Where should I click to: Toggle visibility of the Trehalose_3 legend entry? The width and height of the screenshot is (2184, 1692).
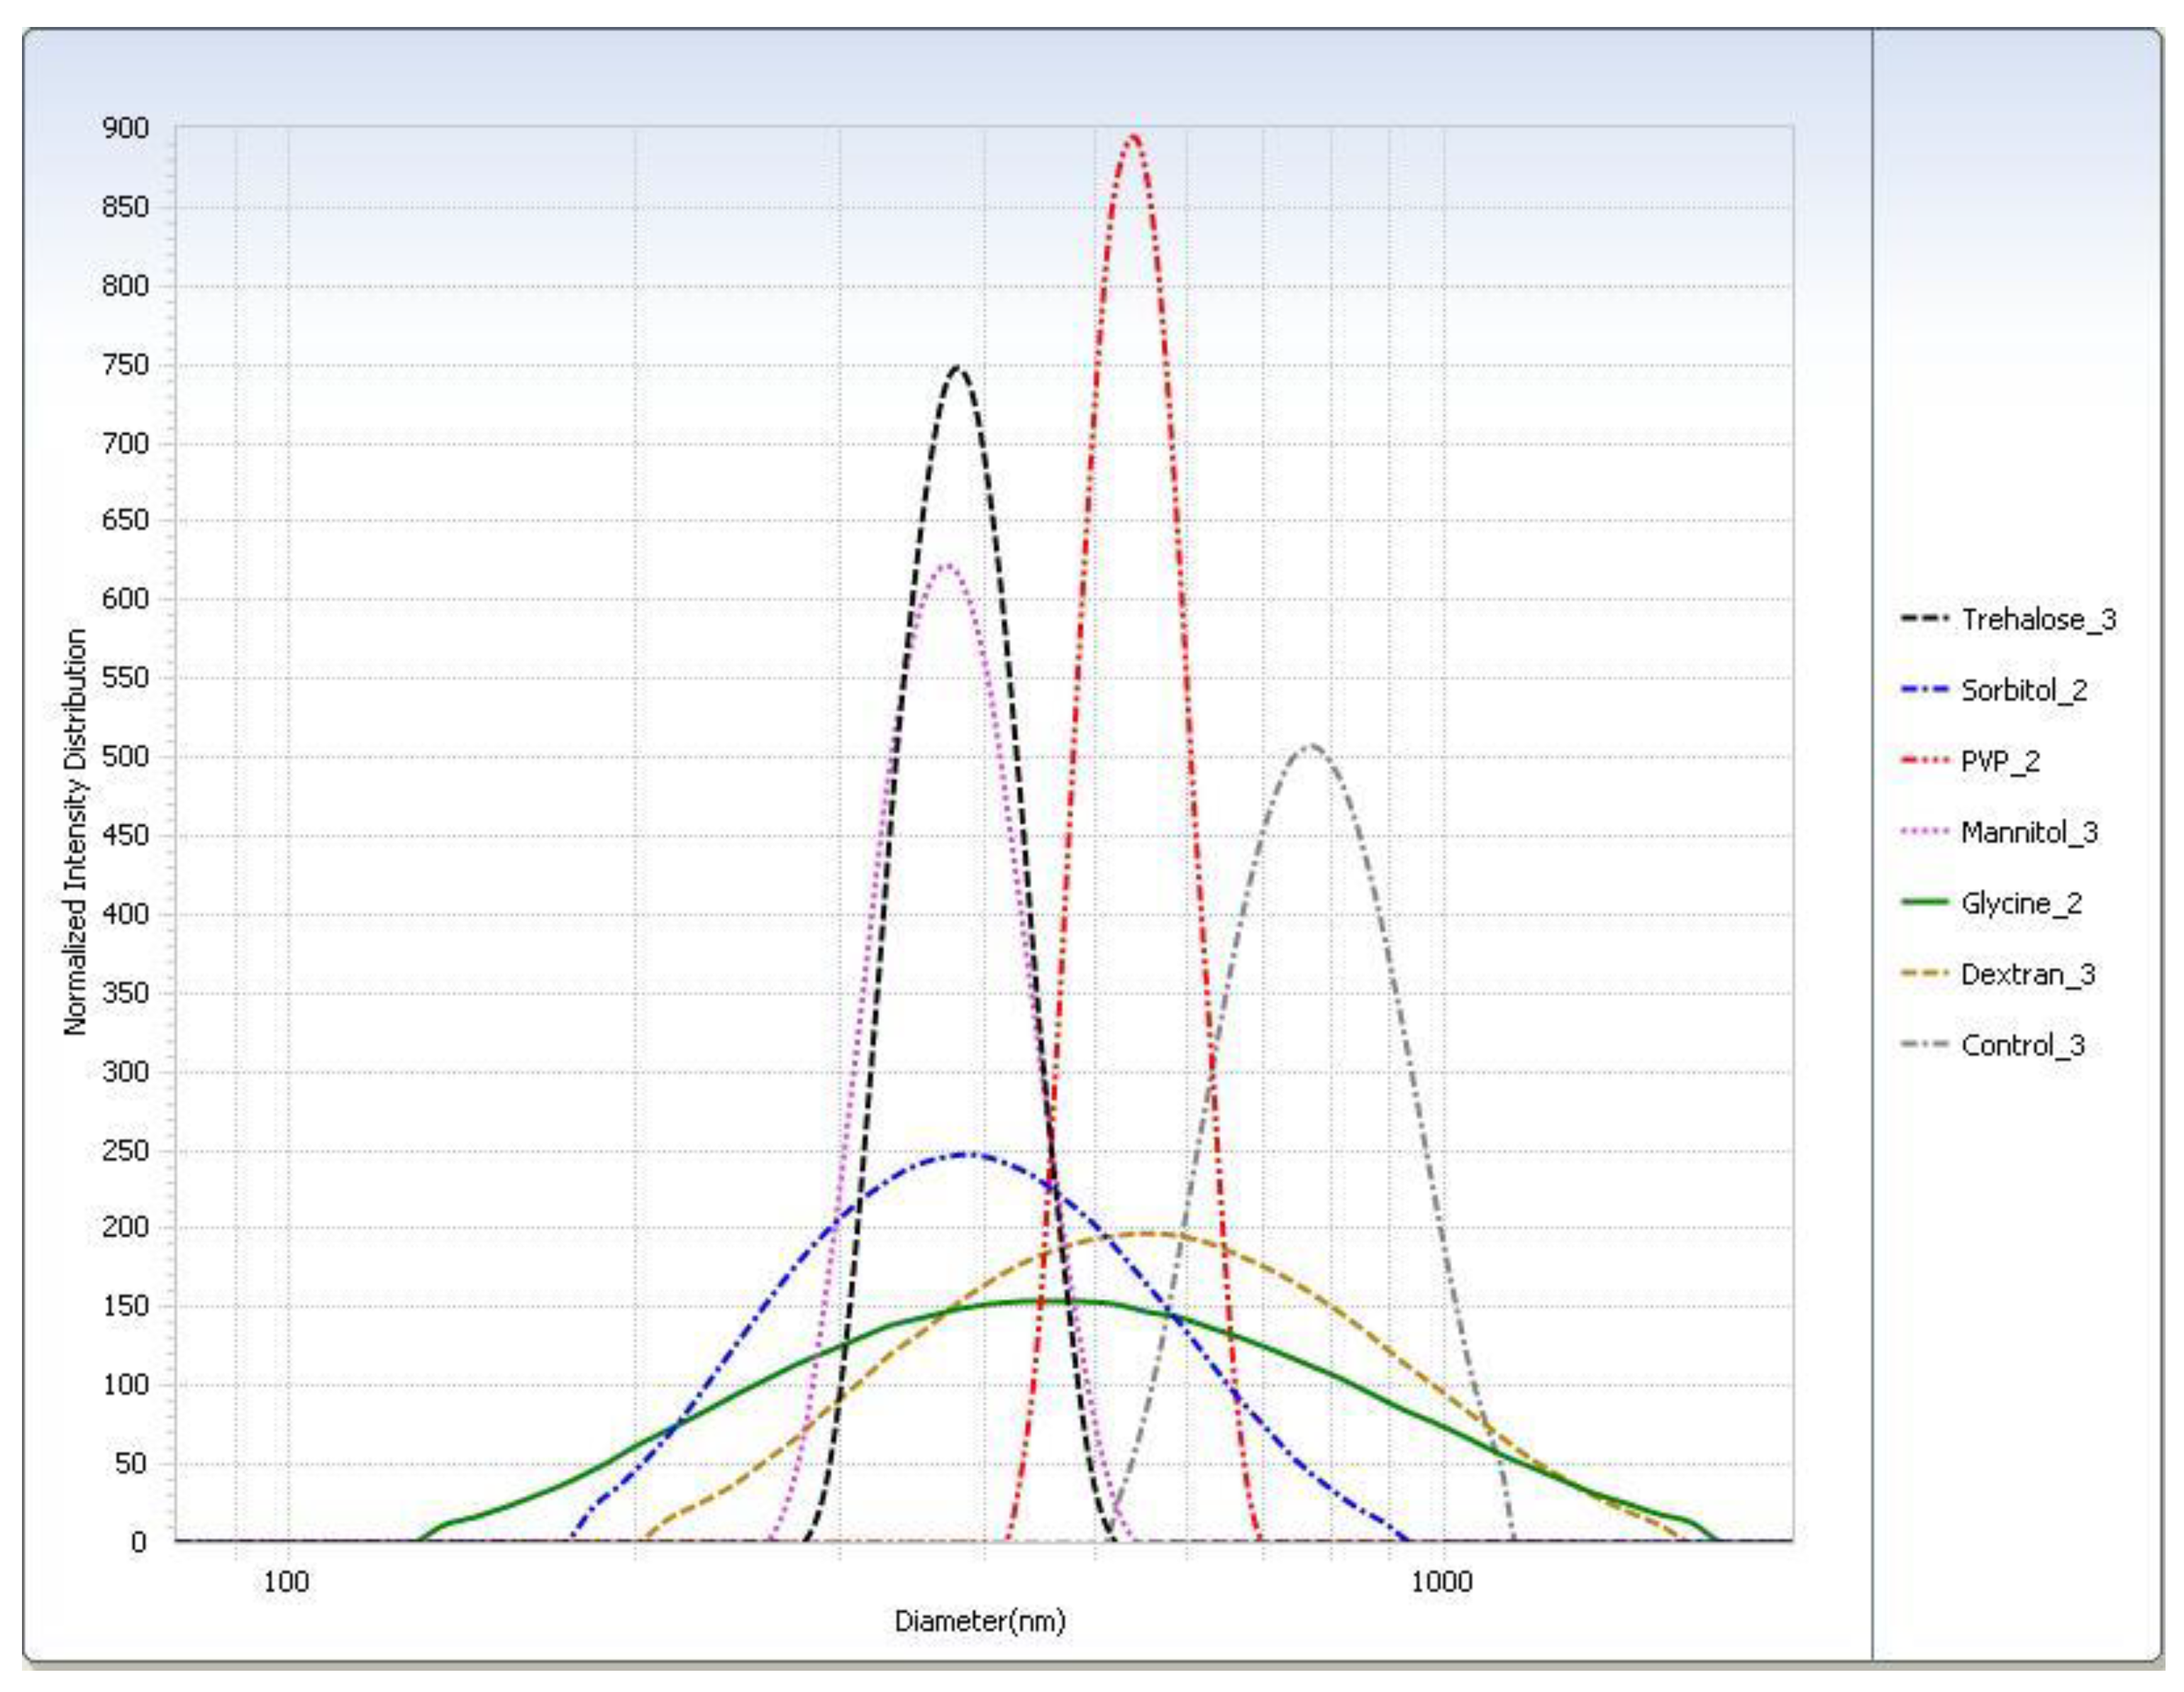2020,618
